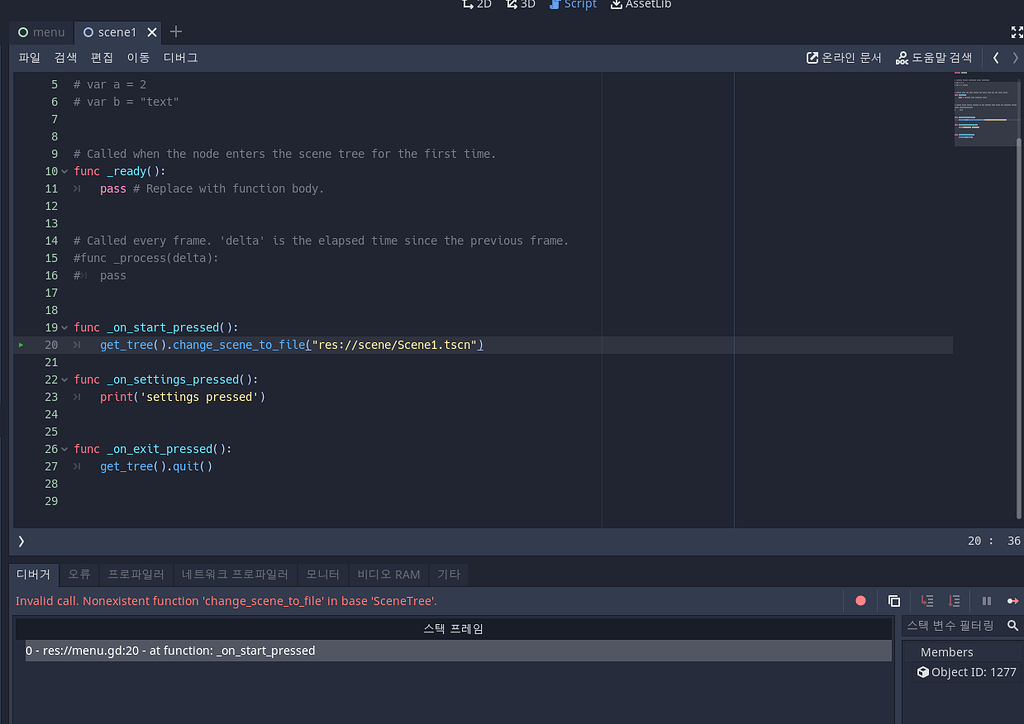
Task: Switch to the Script workspace
Action: (x=573, y=5)
